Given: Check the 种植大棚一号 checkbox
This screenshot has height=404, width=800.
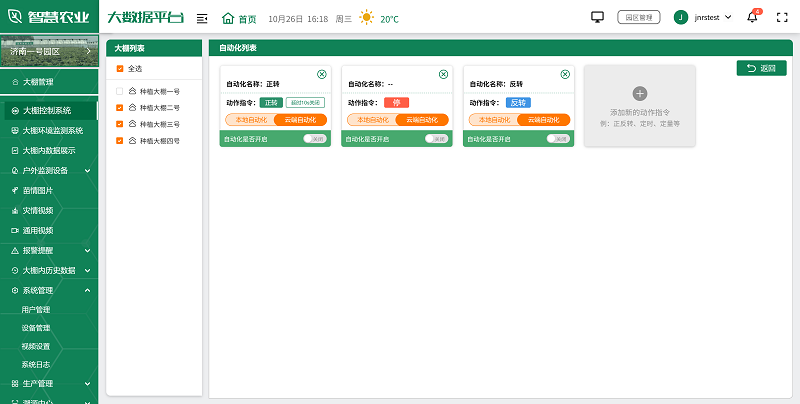Looking at the screenshot, I should point(120,91).
